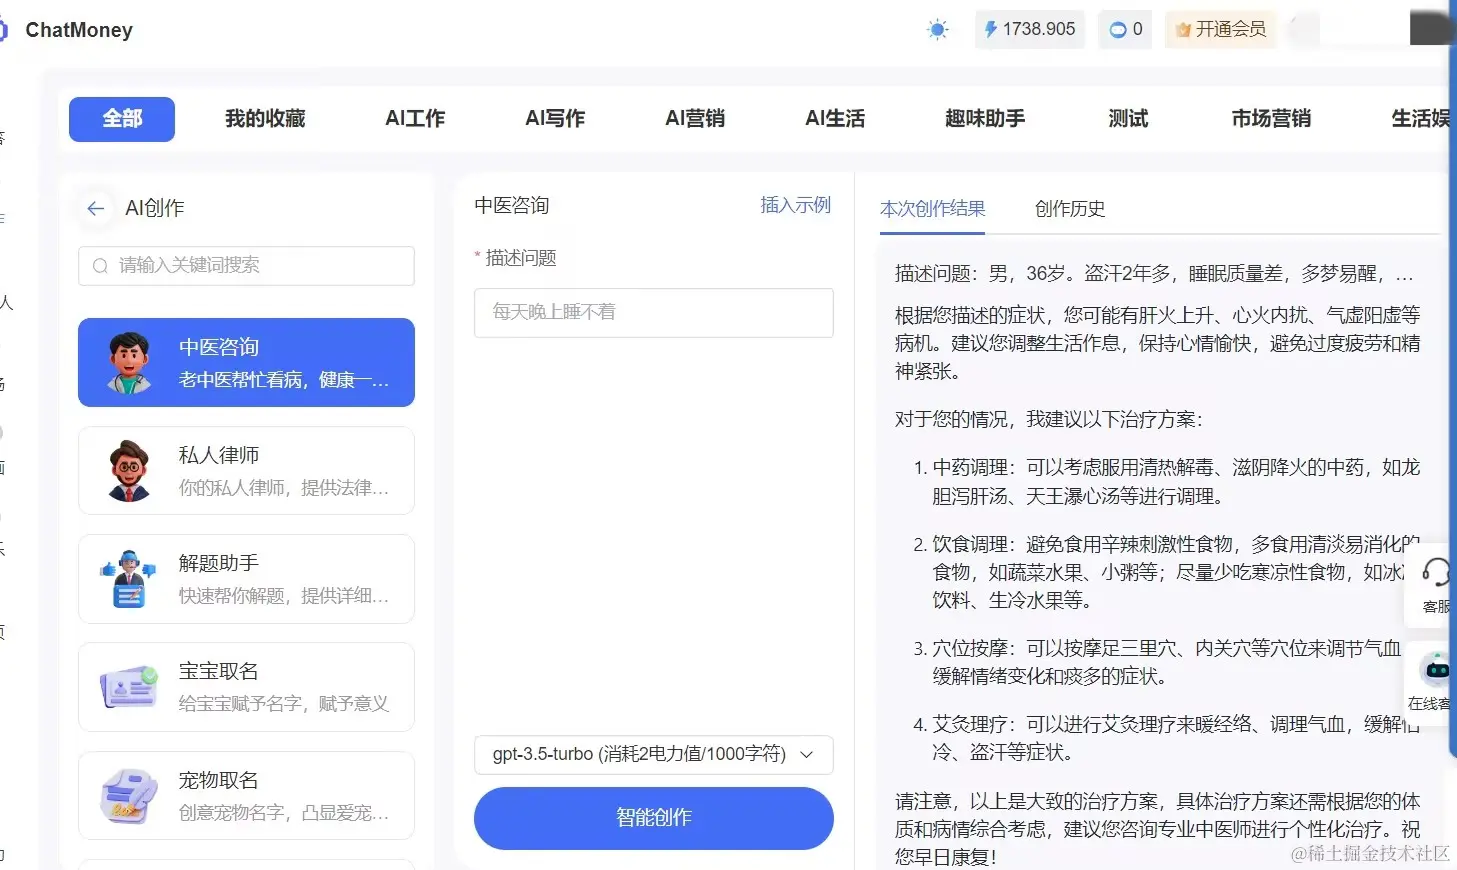Open the 我的收藏 tab

[265, 119]
